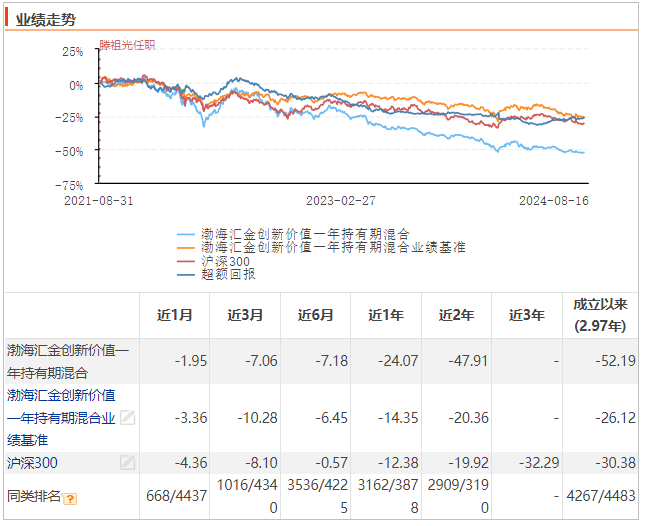Click the edit pencil icon beside 沪深300
Screen dimensions: 646x526
(x=128, y=463)
